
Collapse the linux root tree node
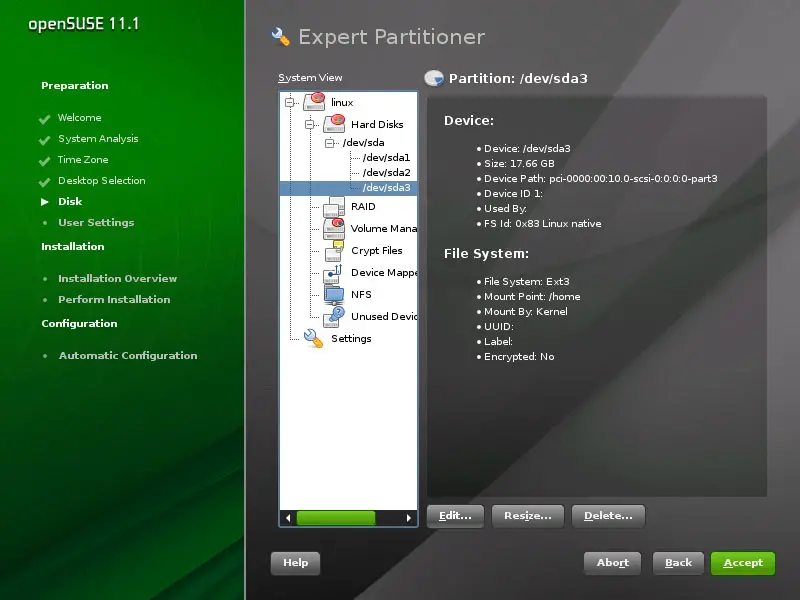(289, 102)
